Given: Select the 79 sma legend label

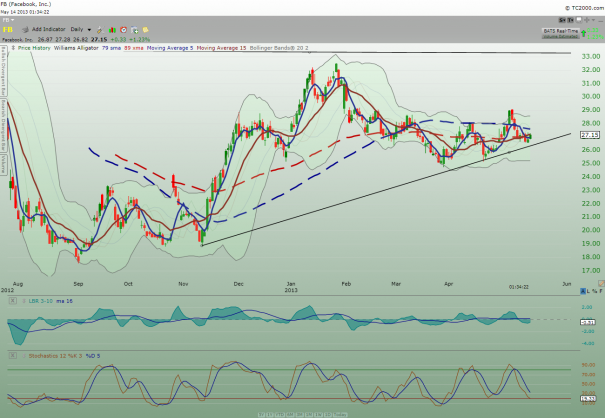Looking at the screenshot, I should pos(112,48).
